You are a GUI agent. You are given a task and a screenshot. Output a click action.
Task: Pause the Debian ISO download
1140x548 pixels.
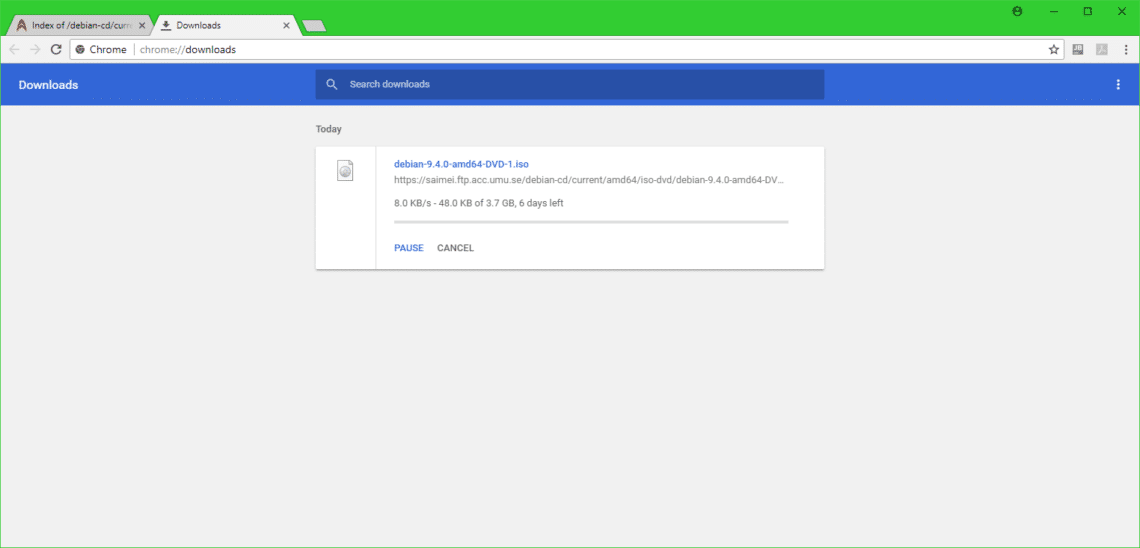(409, 248)
